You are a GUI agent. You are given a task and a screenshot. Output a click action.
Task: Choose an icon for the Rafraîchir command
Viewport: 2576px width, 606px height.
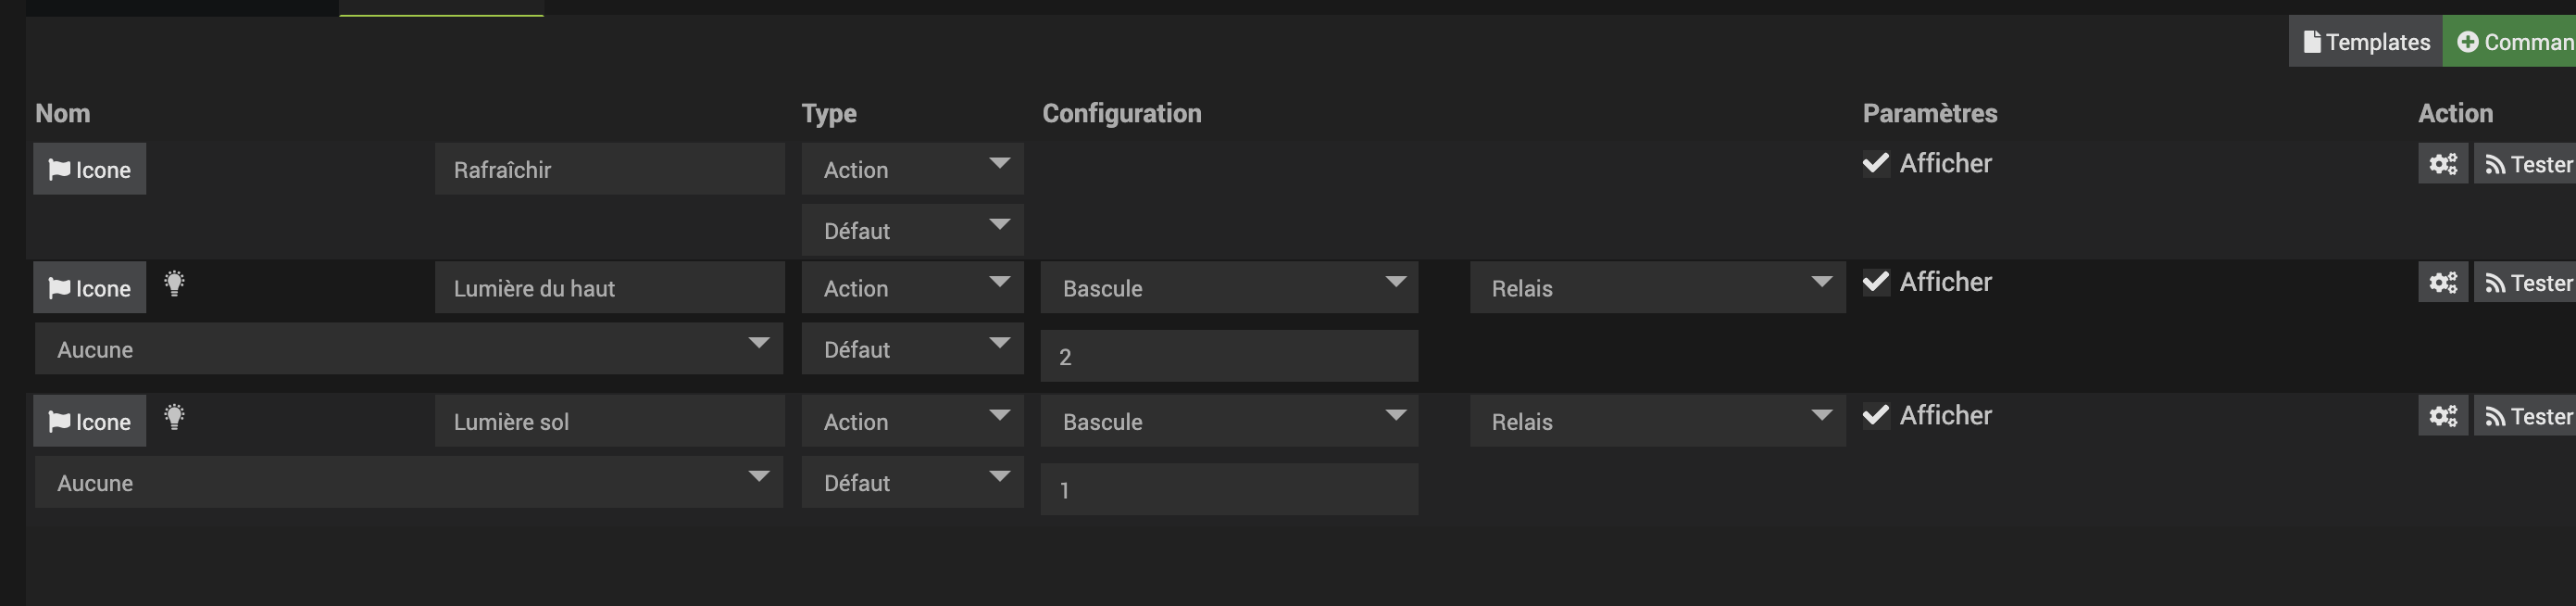tap(90, 169)
